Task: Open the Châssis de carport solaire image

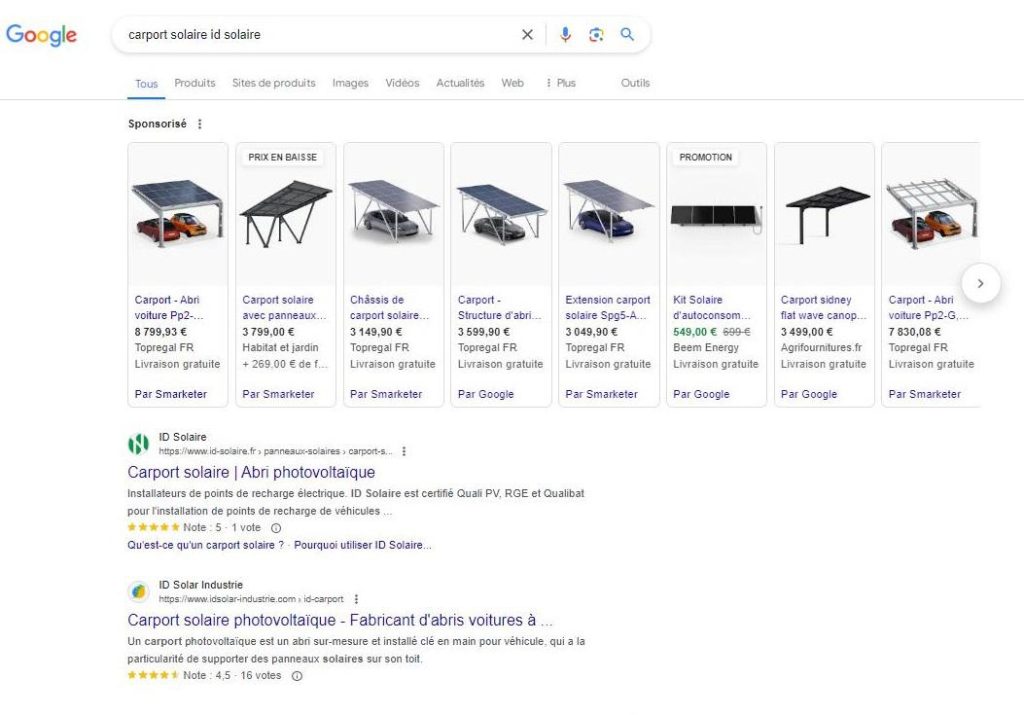Action: [x=393, y=214]
